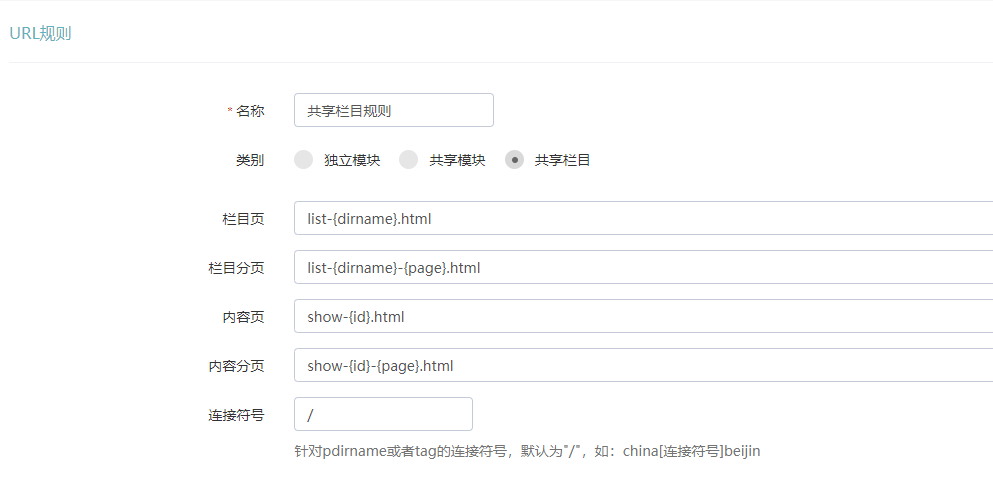
Task: Click the pdirname helper text below 连接符号
Action: click(527, 451)
